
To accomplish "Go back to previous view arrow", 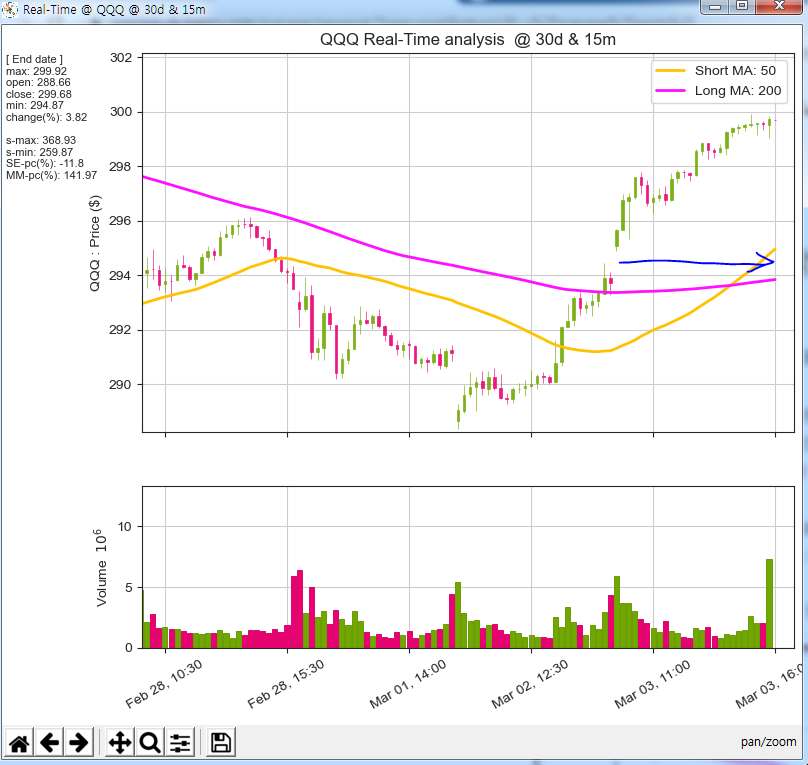I will (49, 742).
